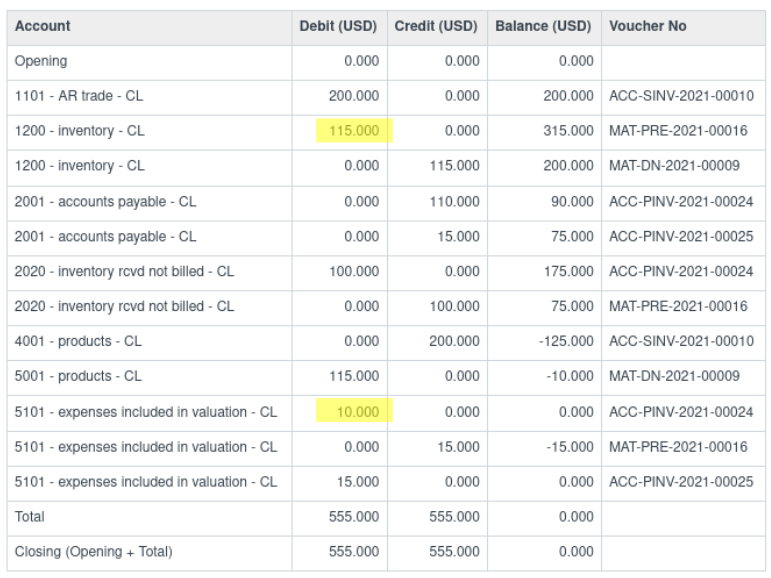Click the Debit (USD) column header
771x578 pixels.
pyautogui.click(x=340, y=28)
